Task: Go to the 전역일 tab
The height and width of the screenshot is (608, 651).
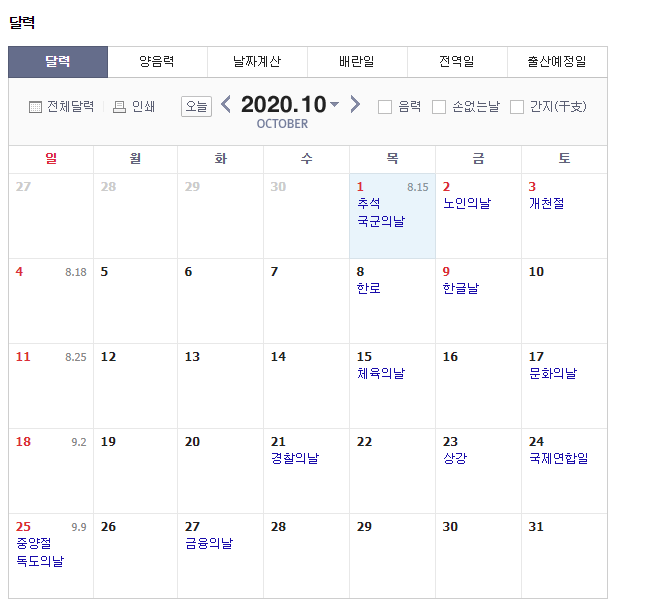Action: click(x=457, y=62)
